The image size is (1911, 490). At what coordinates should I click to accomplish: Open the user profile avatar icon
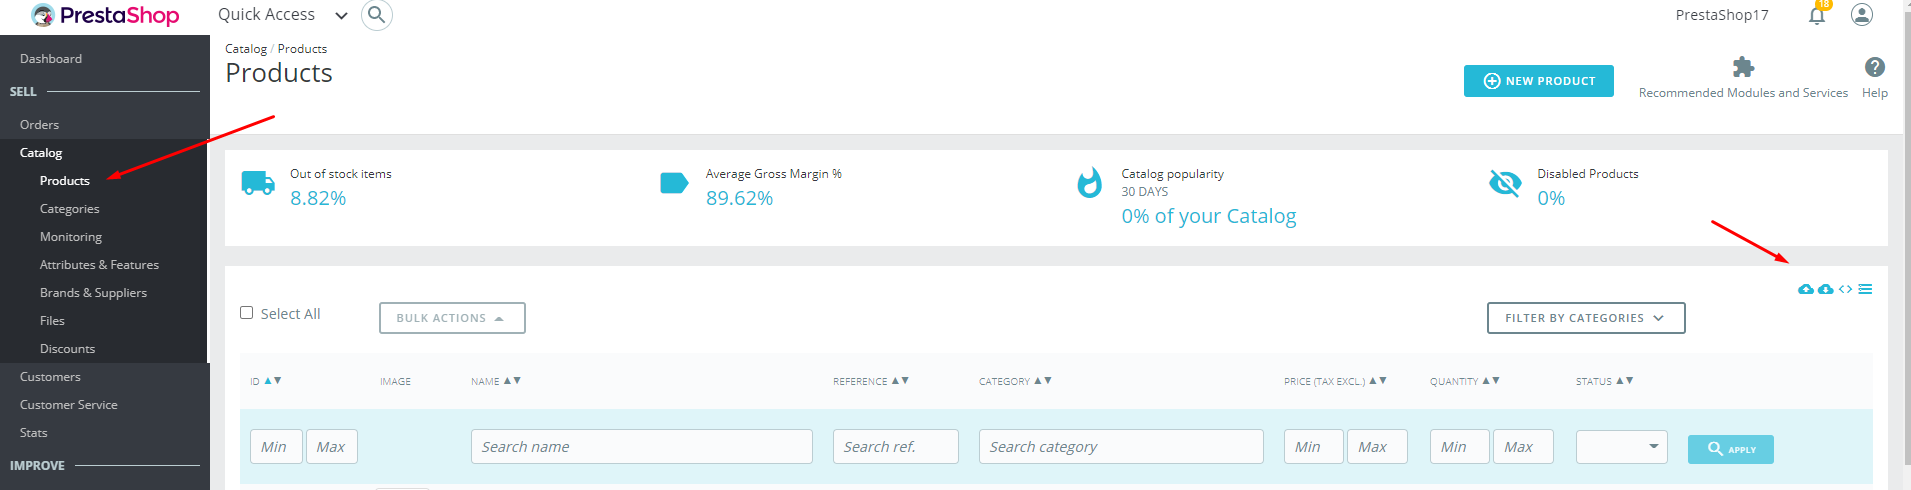(x=1862, y=15)
